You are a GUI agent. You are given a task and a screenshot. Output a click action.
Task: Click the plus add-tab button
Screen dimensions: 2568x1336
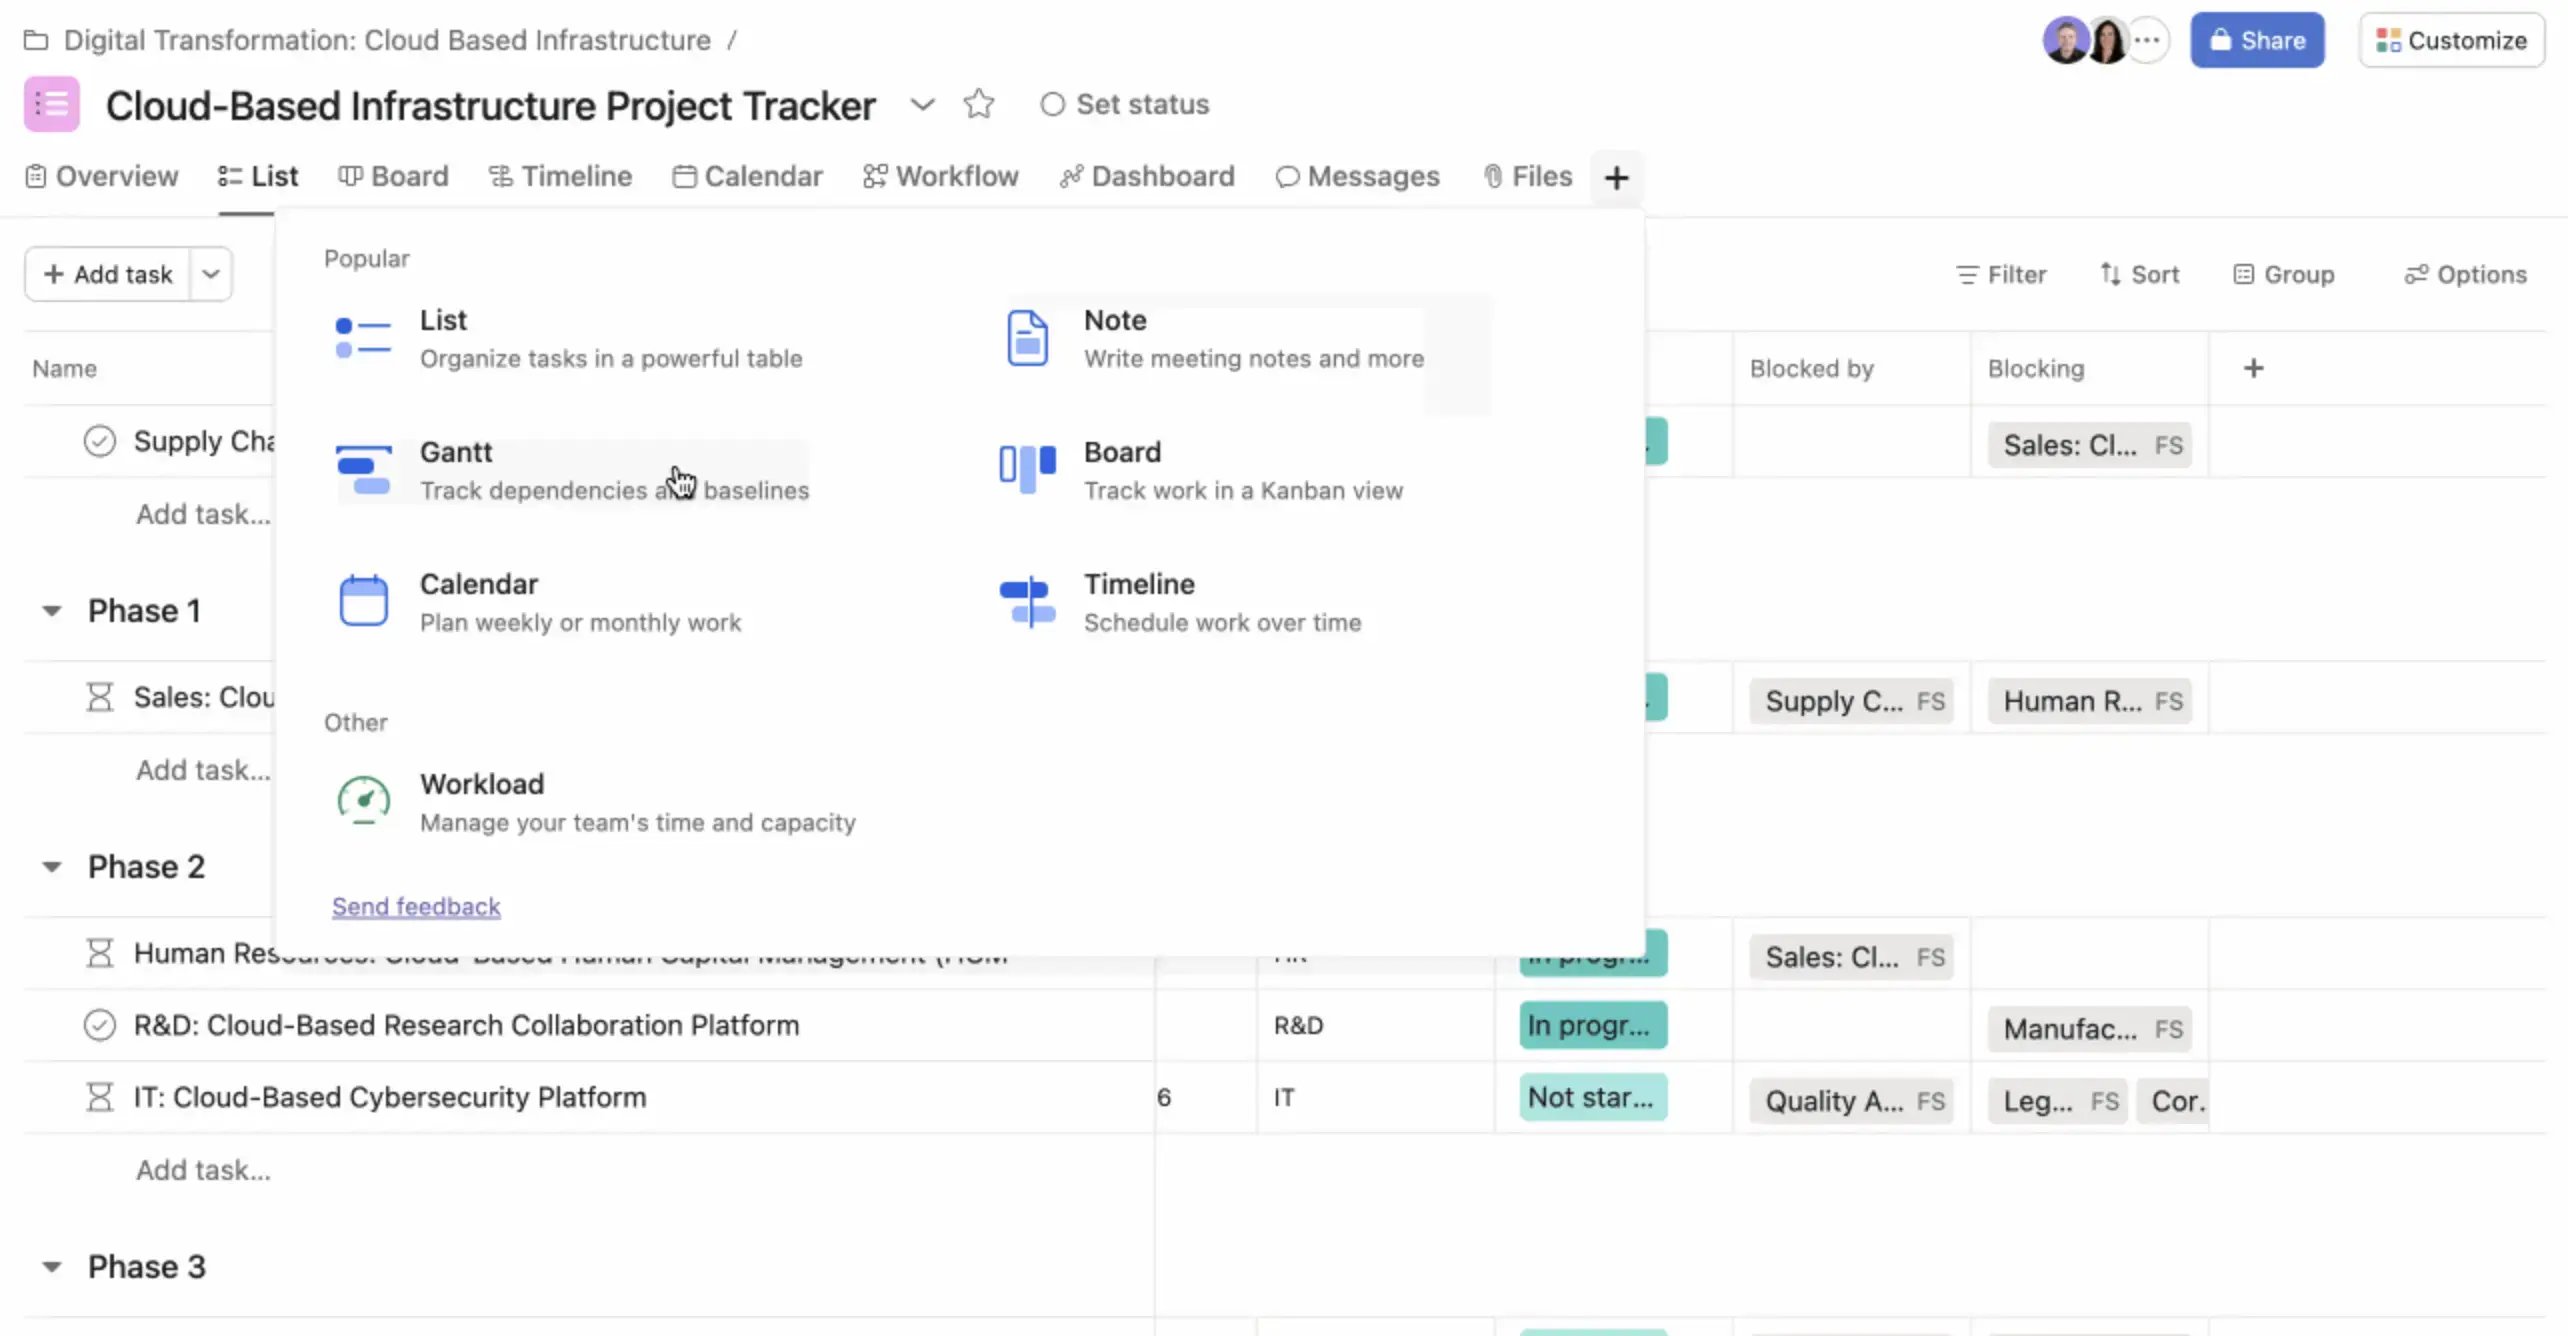pos(1616,178)
